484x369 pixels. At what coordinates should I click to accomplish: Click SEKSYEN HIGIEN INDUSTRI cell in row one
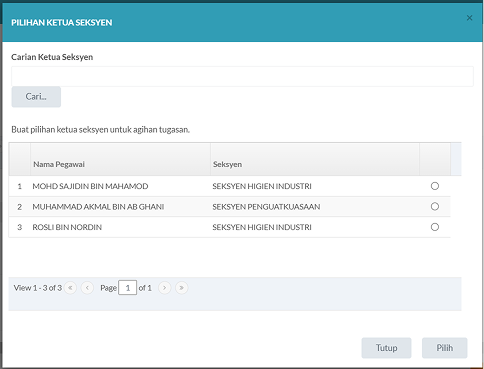click(262, 186)
